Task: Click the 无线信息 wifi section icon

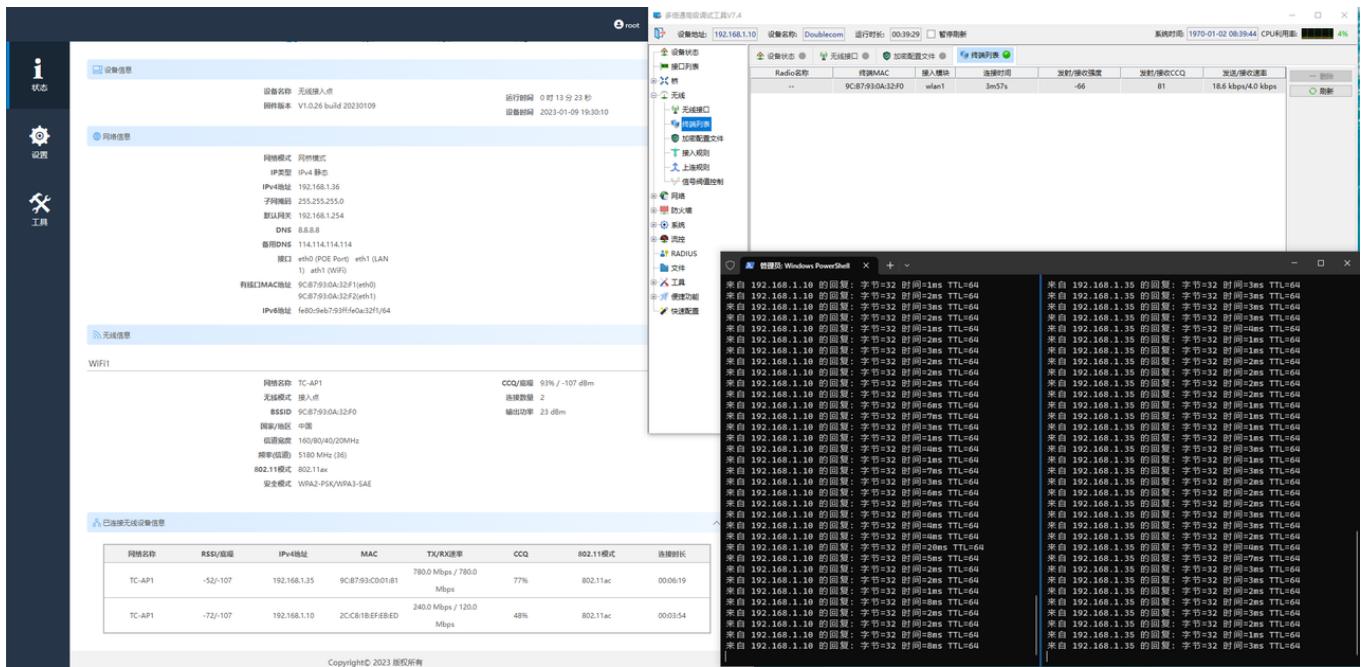Action: (96, 336)
